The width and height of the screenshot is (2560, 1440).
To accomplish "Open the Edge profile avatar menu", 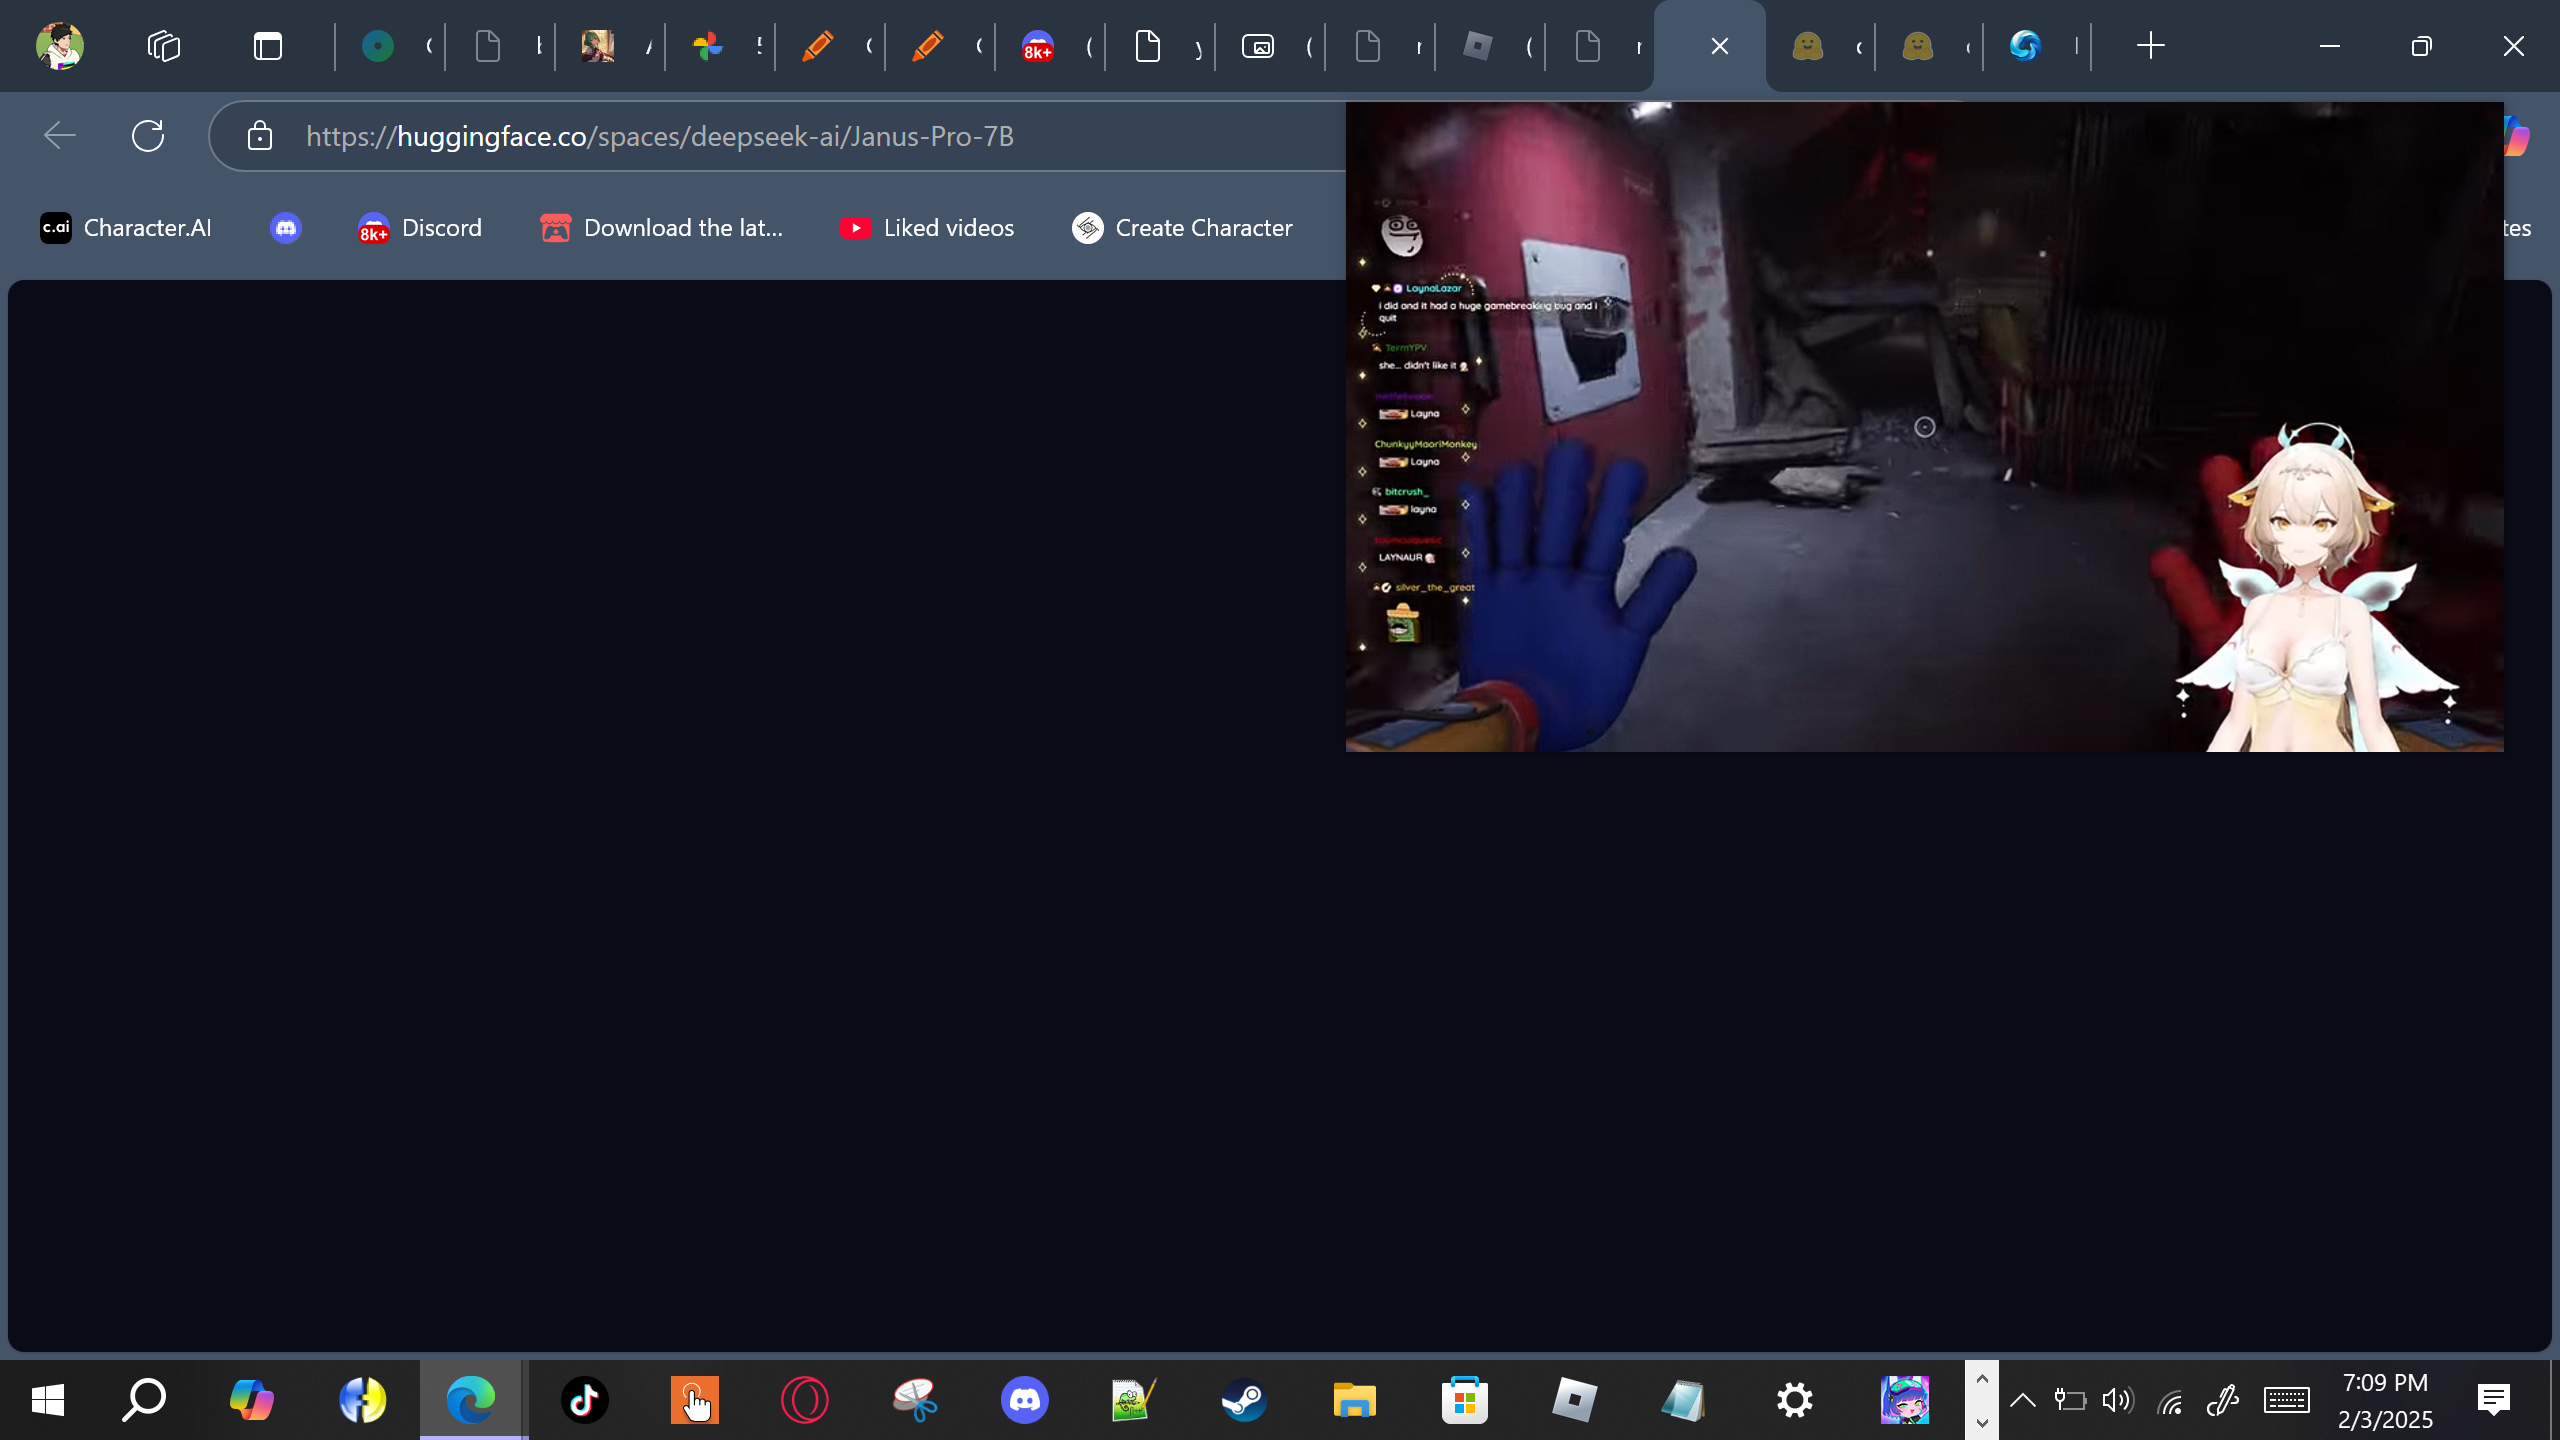I will (59, 46).
